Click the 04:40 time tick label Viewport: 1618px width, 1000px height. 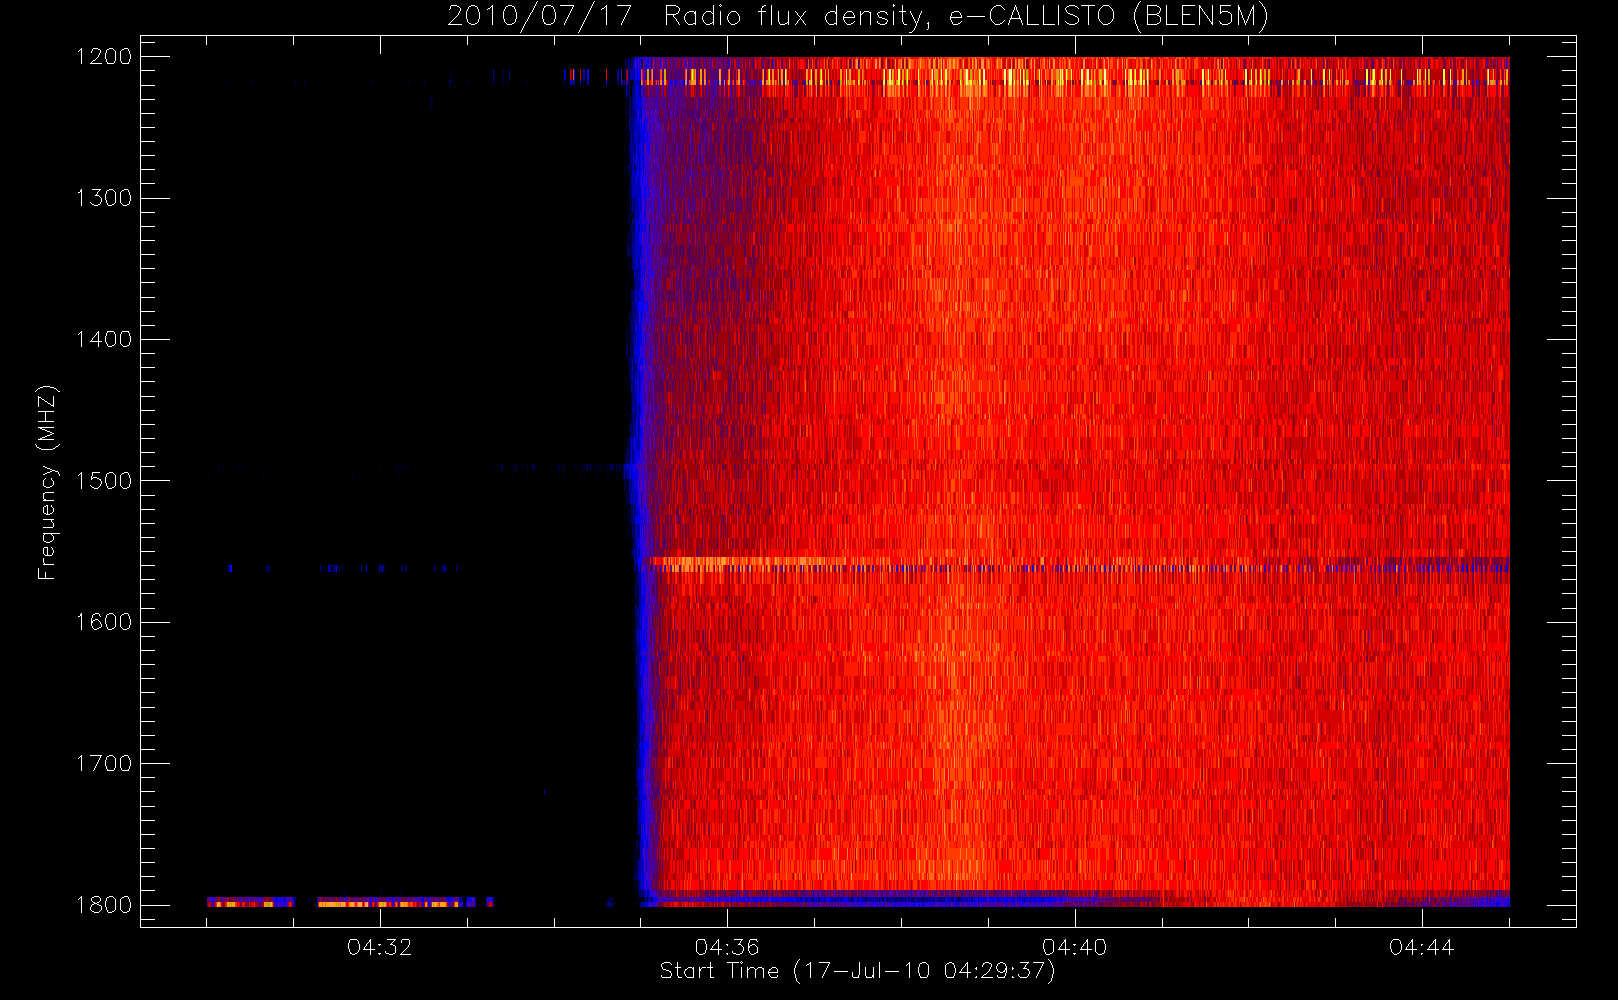(1075, 947)
